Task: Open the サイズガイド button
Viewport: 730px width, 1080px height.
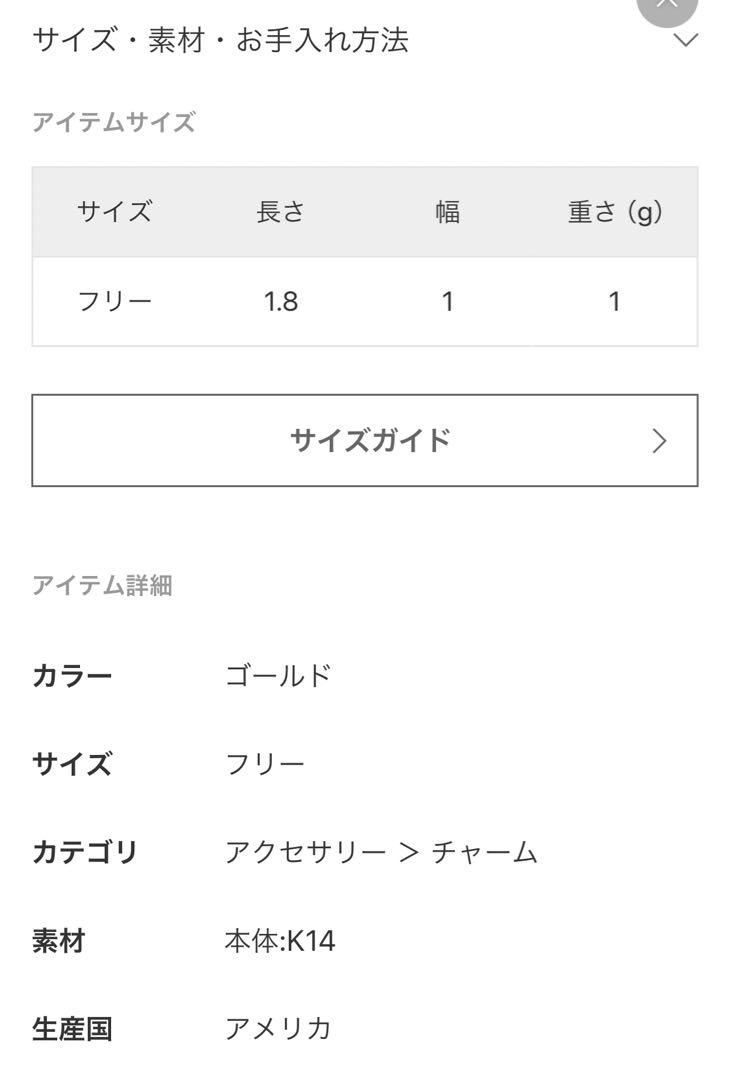Action: point(364,440)
